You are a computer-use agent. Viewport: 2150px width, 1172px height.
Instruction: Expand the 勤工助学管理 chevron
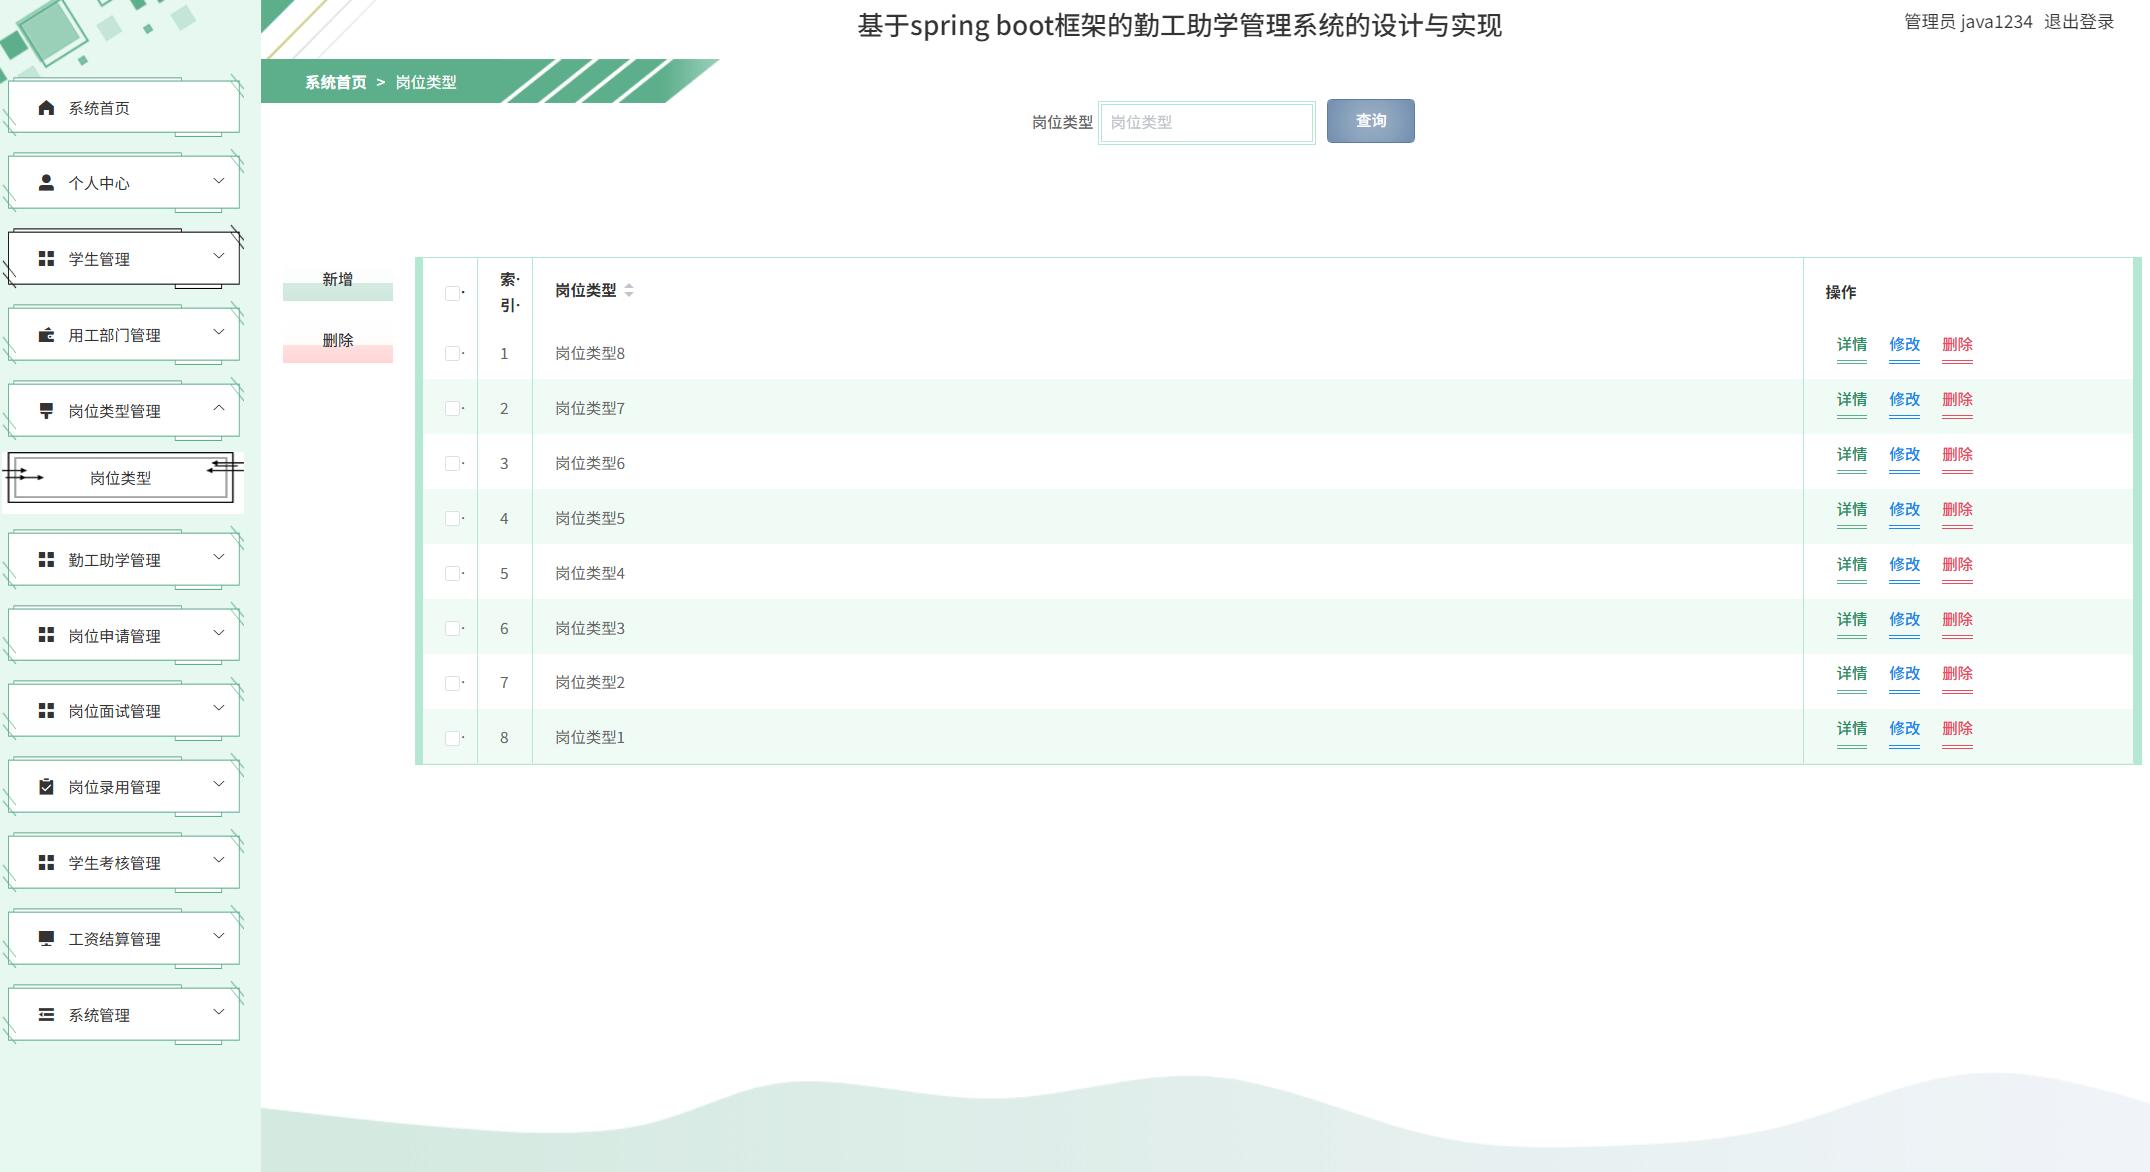[x=219, y=557]
